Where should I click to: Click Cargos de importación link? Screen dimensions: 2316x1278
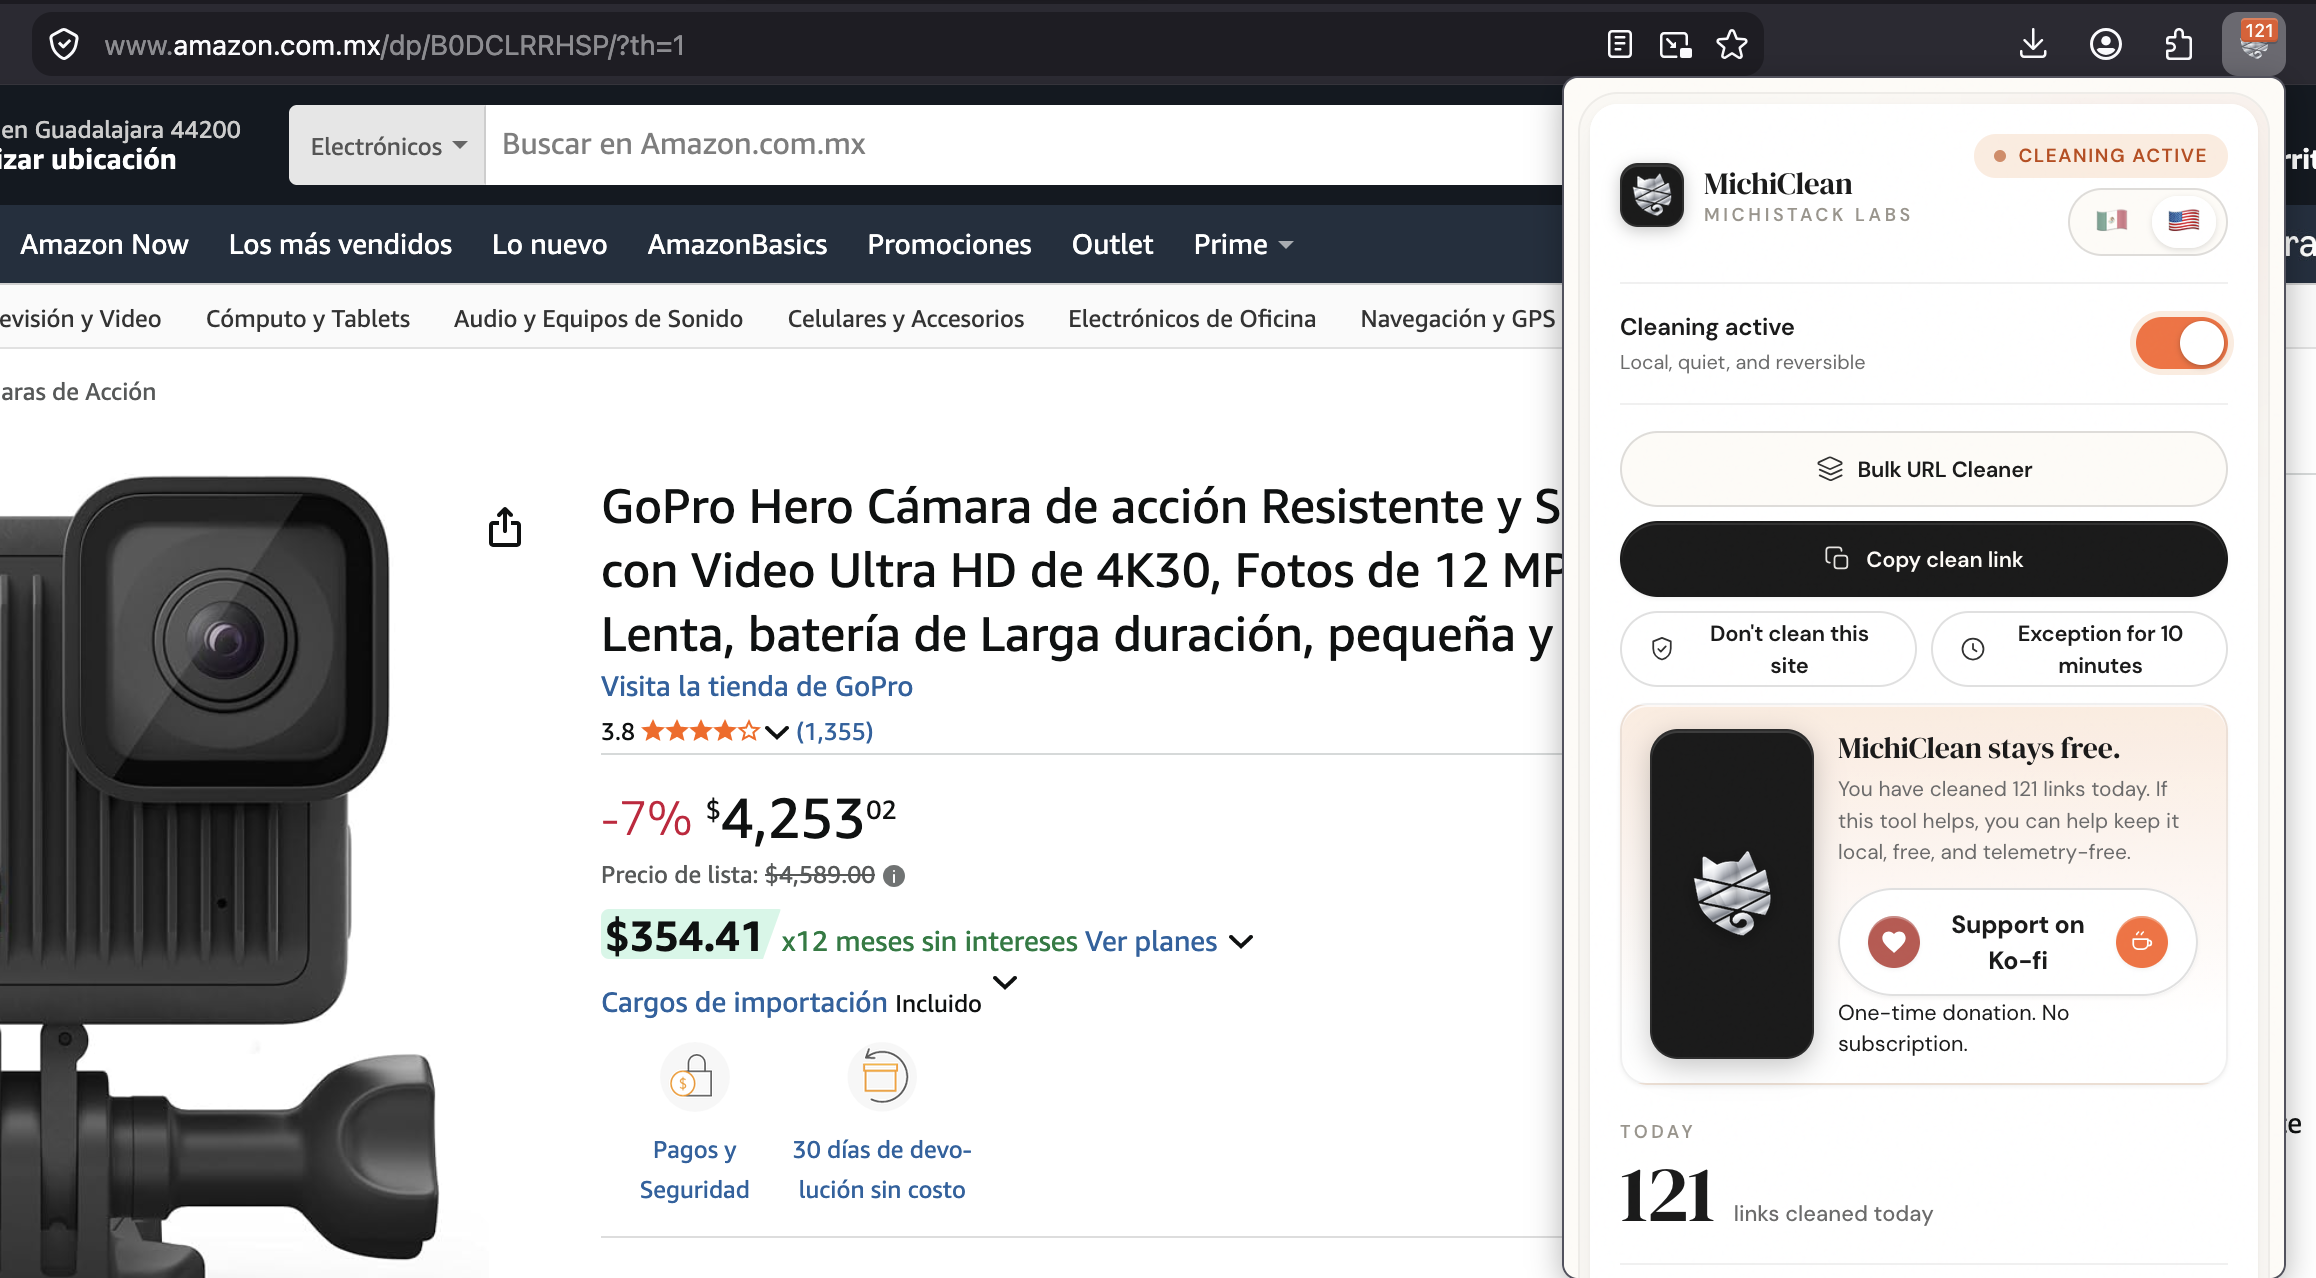744,1003
